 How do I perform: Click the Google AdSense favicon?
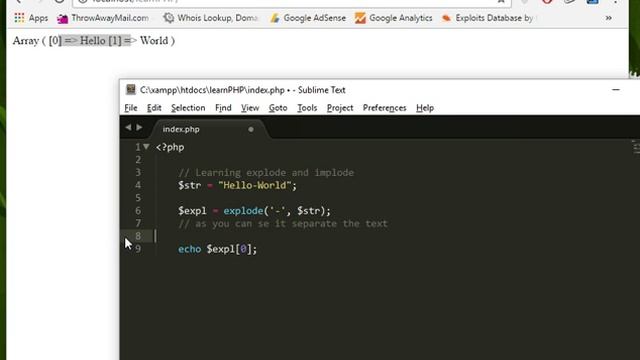click(275, 18)
